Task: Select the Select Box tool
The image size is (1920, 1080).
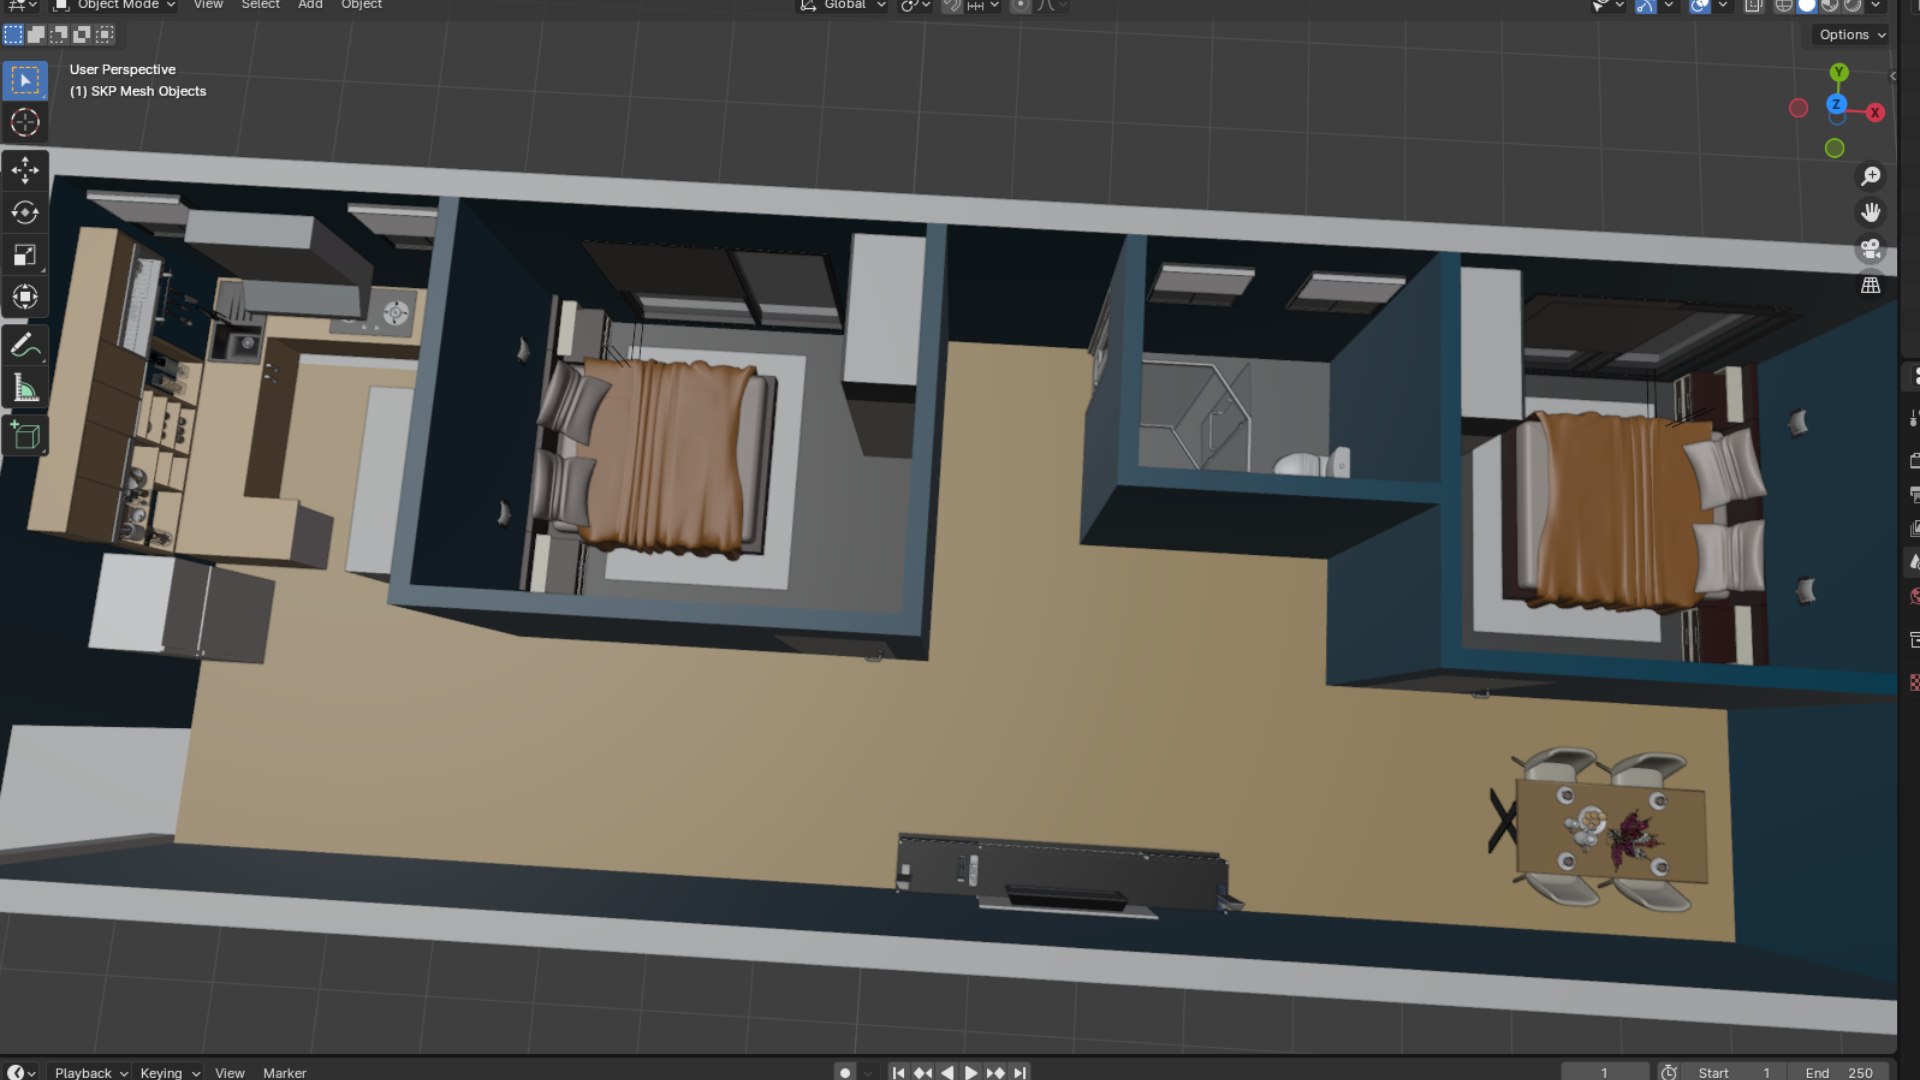Action: tap(25, 80)
